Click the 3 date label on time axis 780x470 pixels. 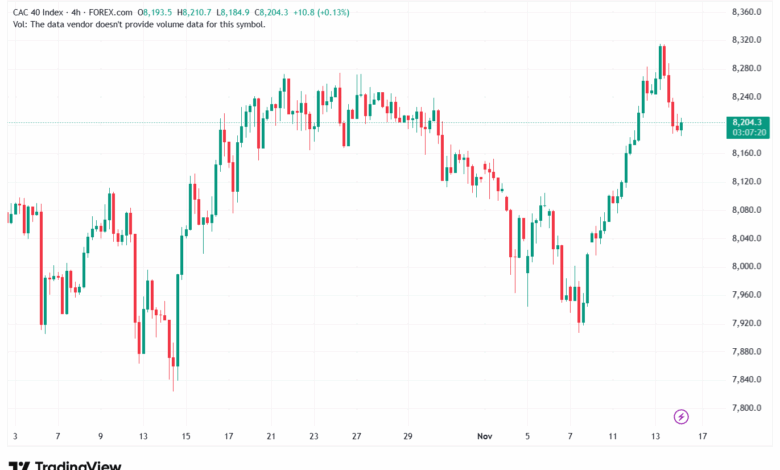(x=15, y=437)
